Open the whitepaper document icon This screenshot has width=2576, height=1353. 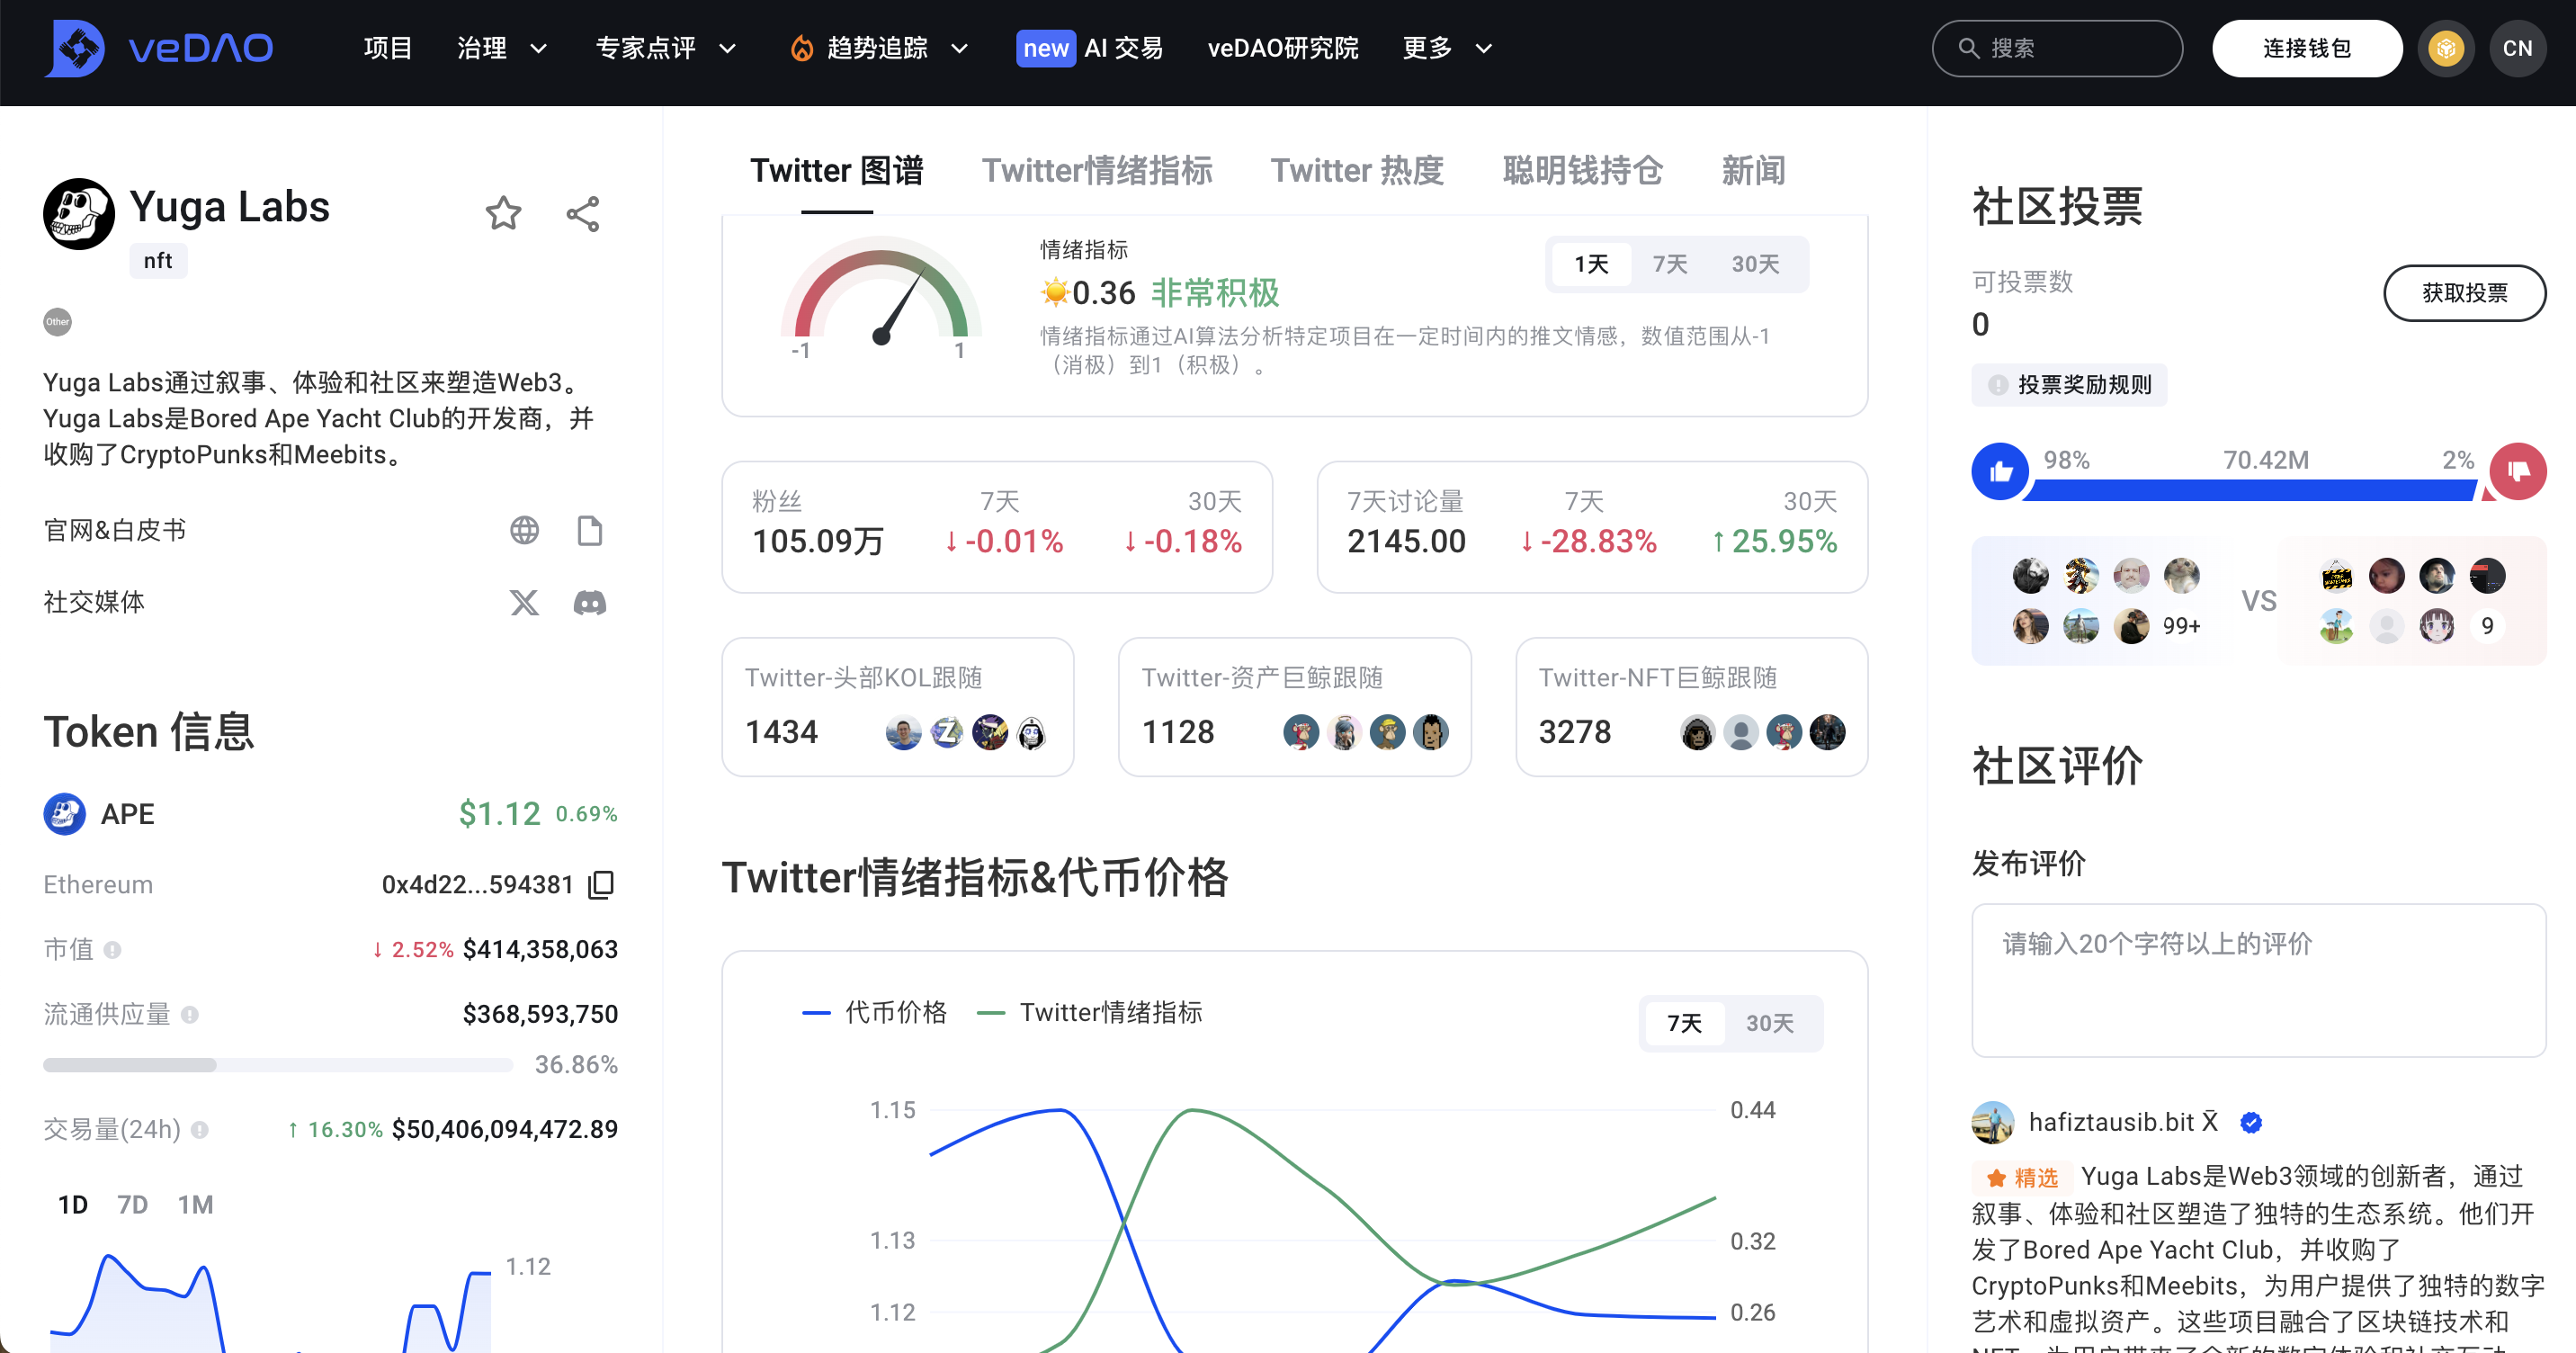point(590,530)
